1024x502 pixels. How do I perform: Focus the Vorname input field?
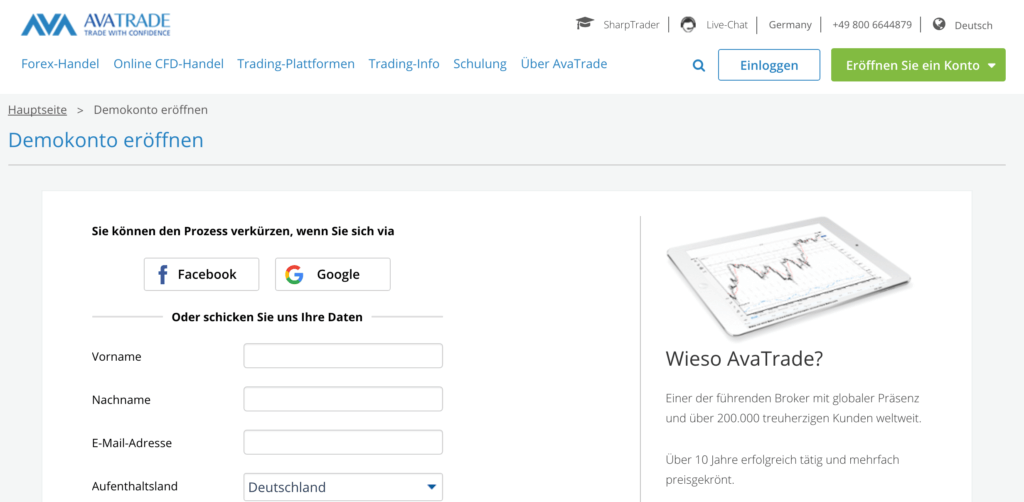[343, 356]
